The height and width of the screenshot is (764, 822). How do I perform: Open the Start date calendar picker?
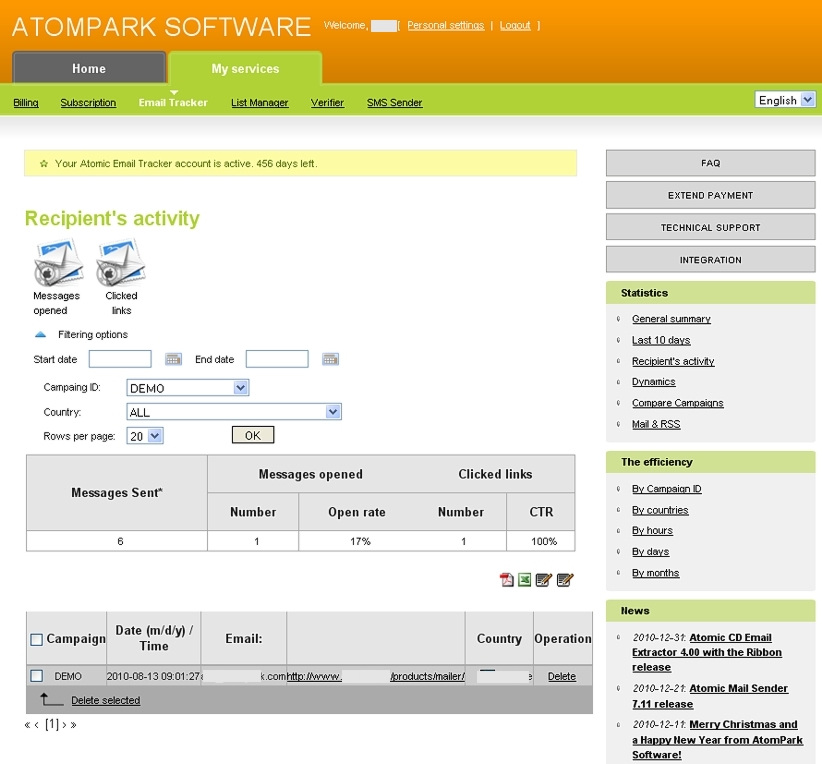pyautogui.click(x=174, y=359)
